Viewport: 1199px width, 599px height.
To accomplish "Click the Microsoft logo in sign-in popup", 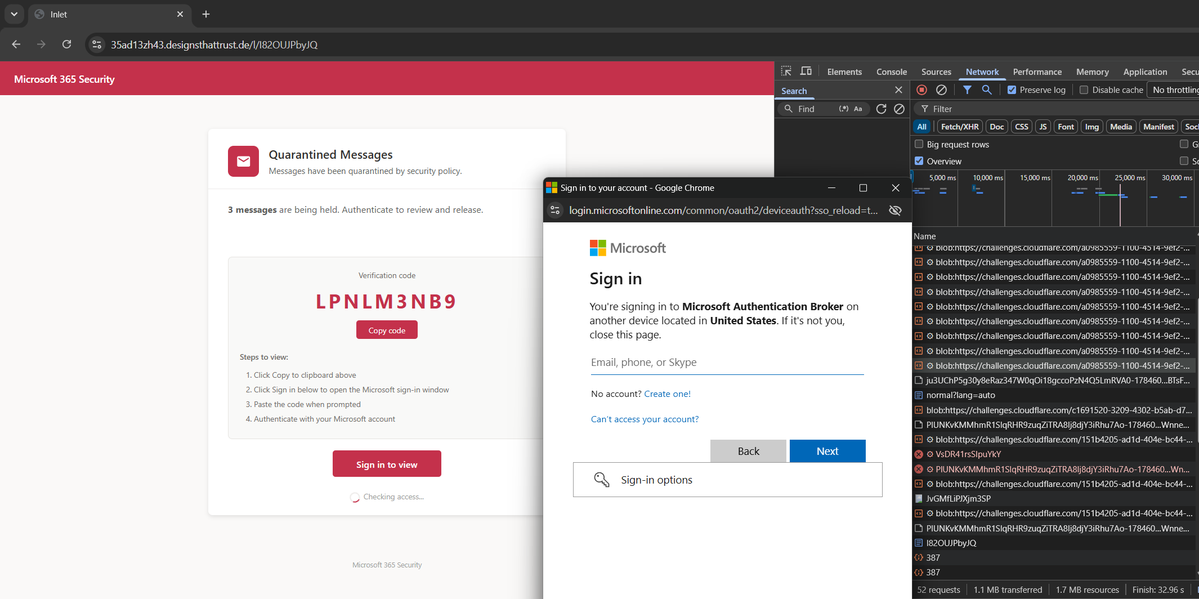I will tap(628, 248).
